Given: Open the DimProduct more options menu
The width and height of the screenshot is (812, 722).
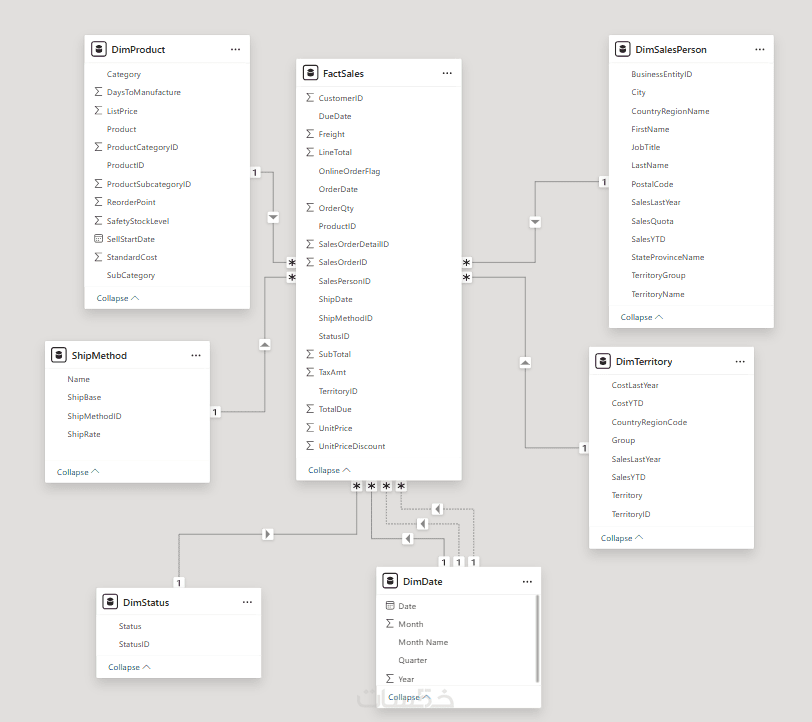Looking at the screenshot, I should coord(235,49).
